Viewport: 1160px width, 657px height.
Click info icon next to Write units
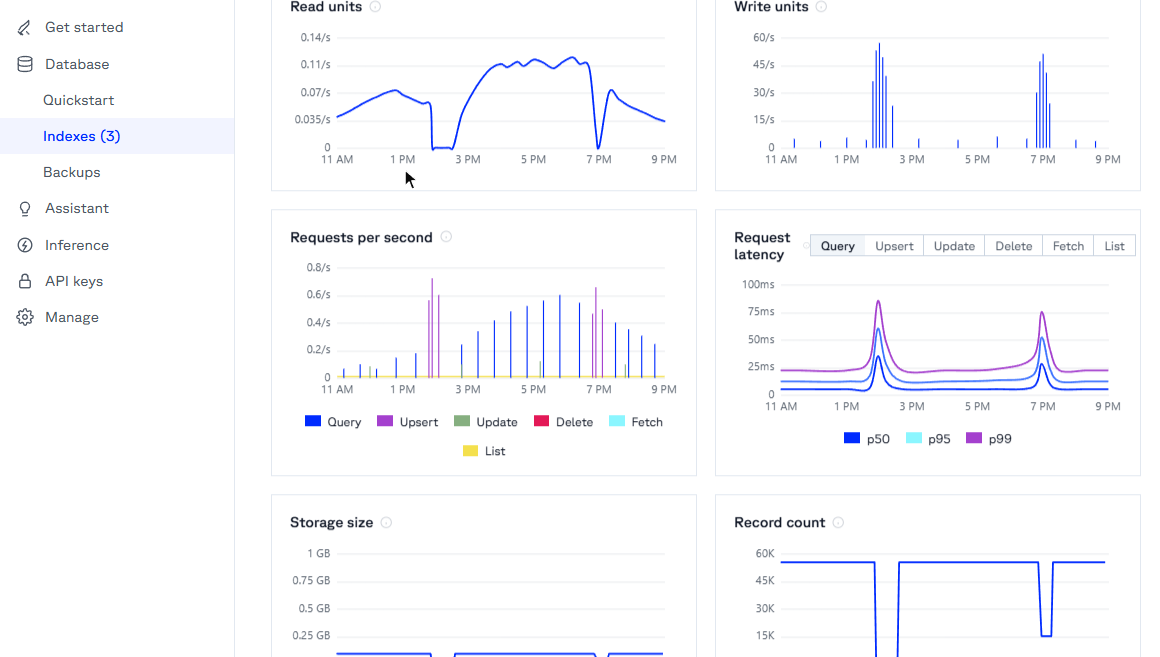821,7
